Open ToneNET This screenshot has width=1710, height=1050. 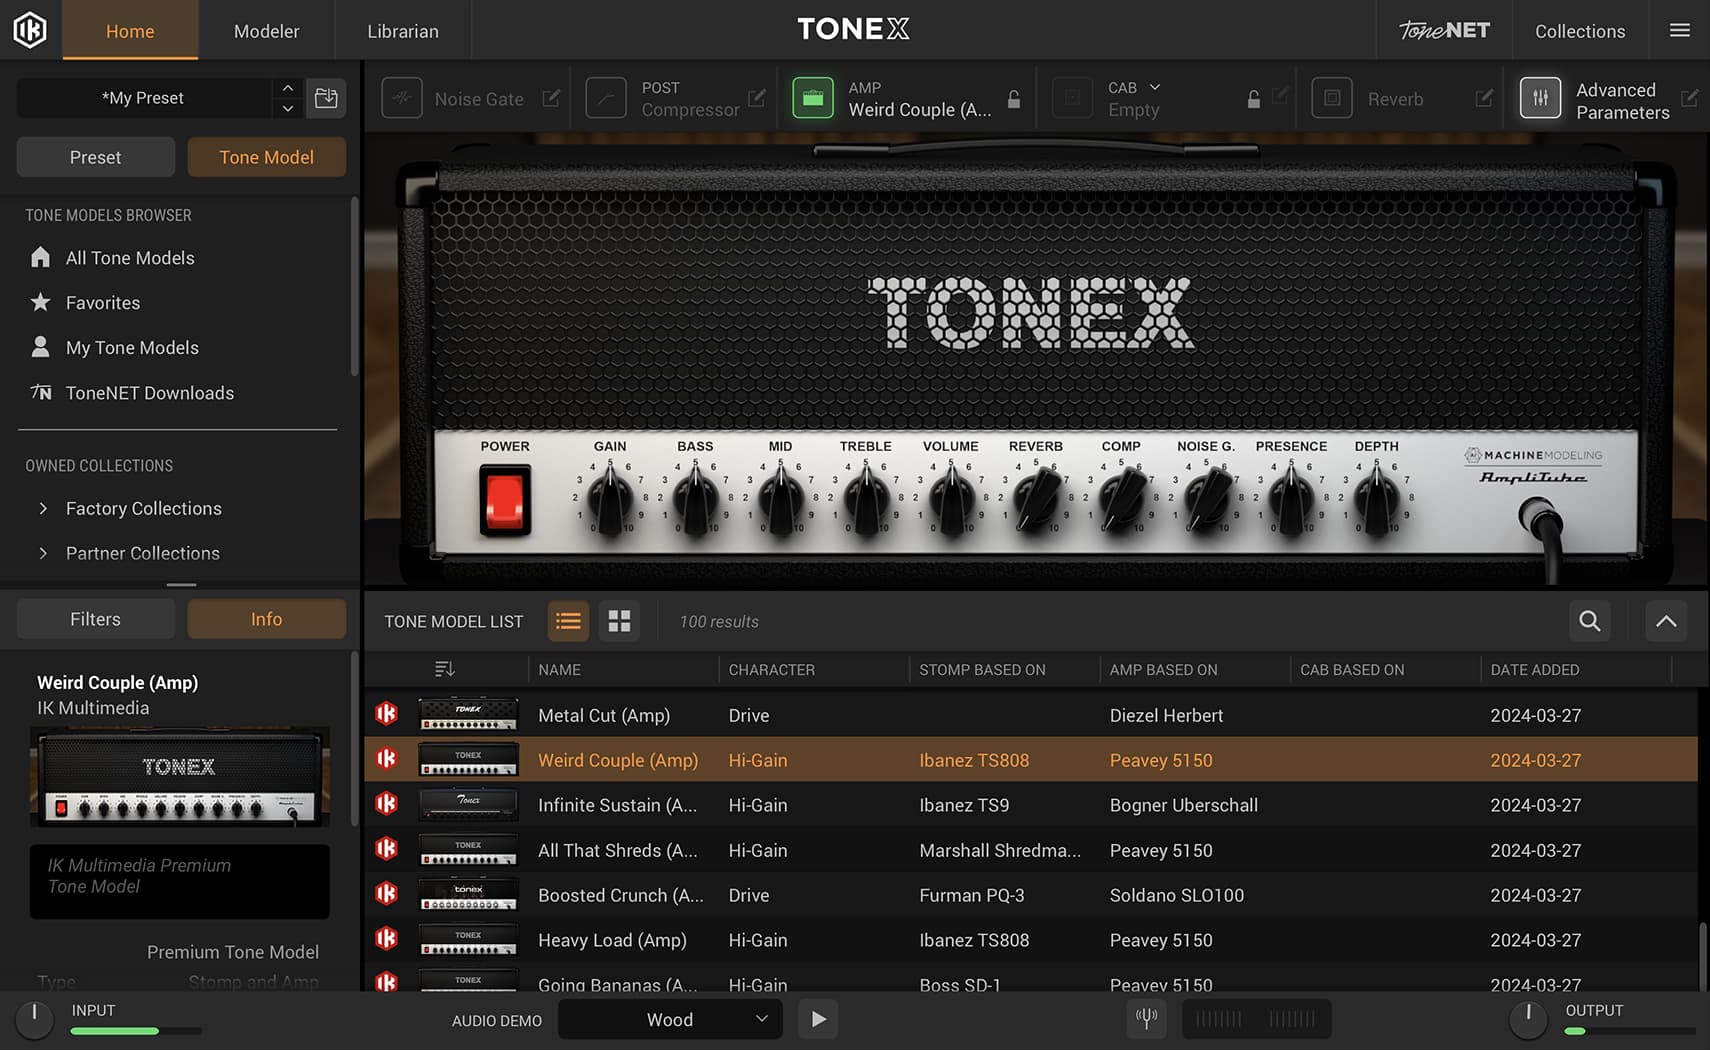[1444, 31]
